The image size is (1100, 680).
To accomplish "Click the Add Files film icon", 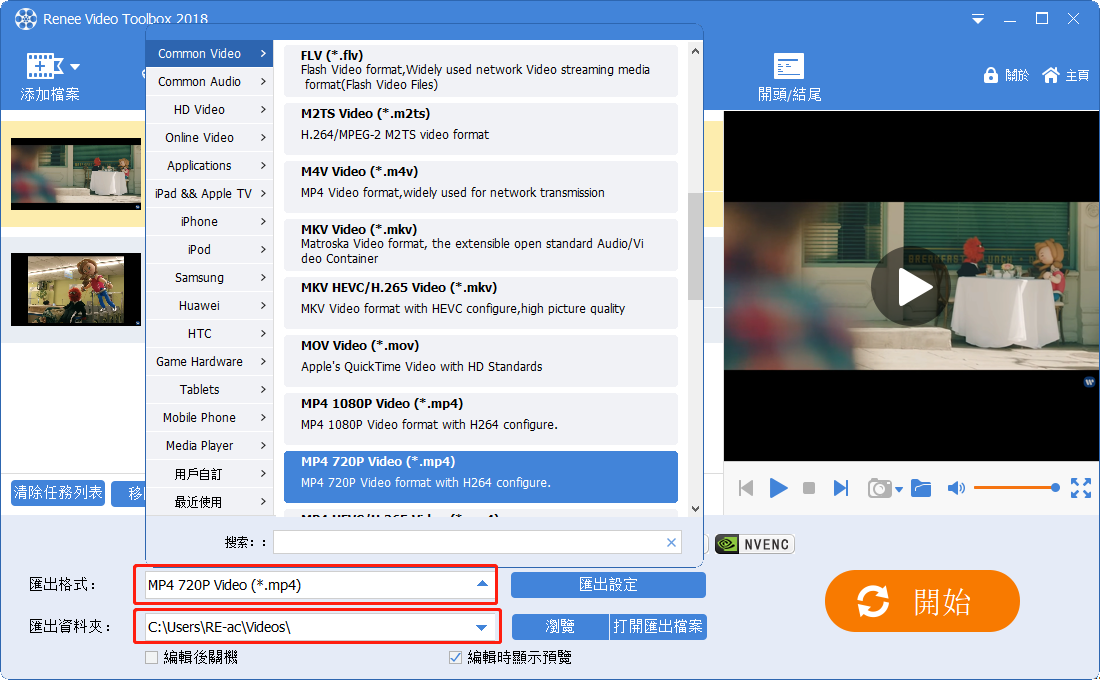I will tap(44, 66).
